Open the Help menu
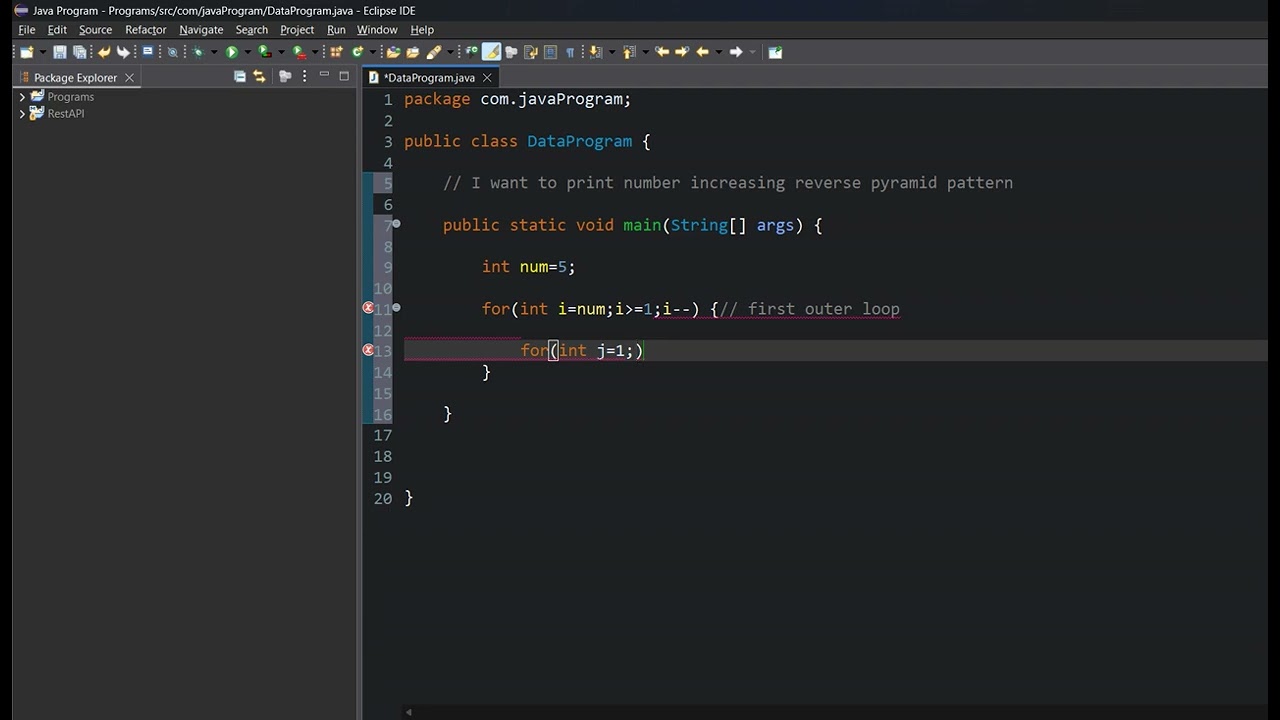1280x720 pixels. coord(422,30)
